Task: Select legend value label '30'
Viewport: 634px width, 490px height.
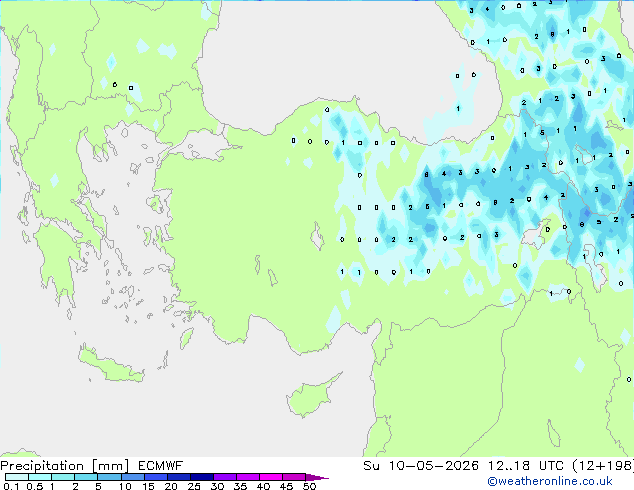Action: click(x=217, y=486)
